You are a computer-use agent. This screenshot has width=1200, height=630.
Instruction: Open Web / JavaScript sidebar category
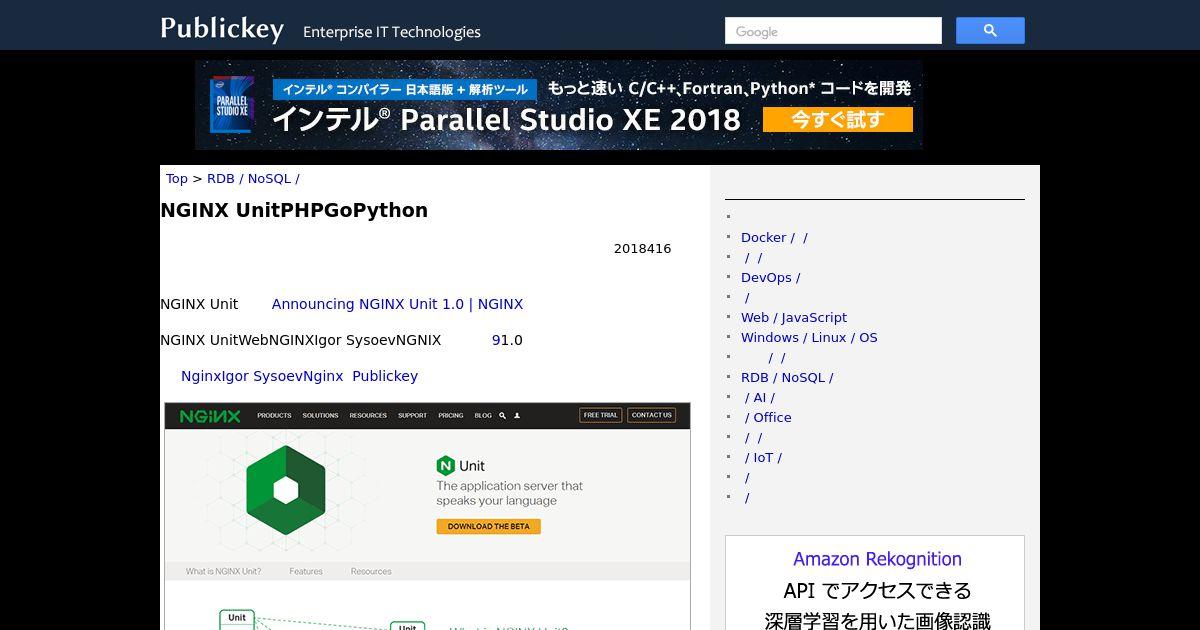[794, 318]
